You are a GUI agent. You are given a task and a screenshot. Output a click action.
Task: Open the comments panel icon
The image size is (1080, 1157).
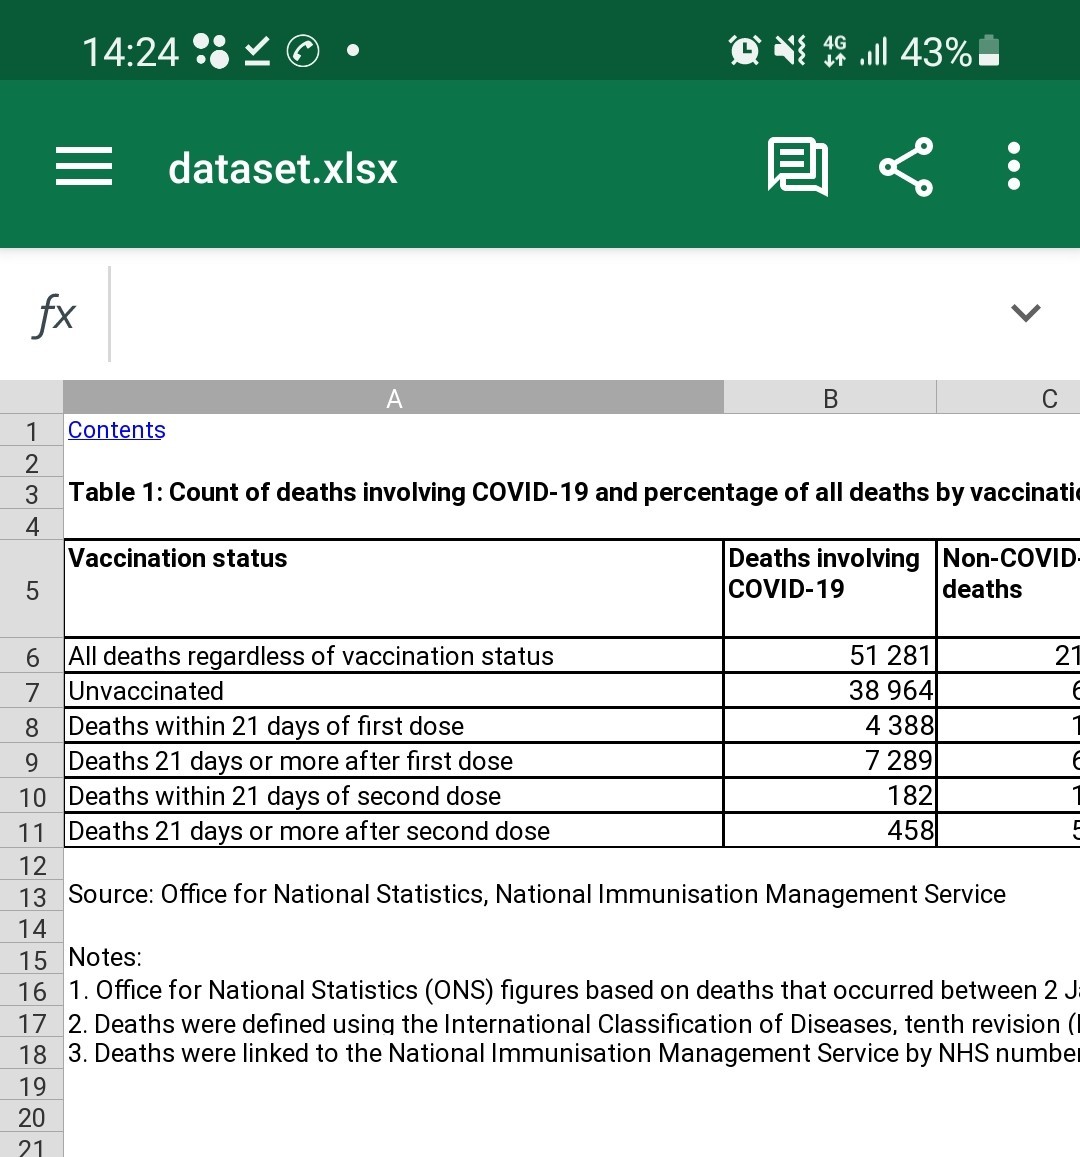pyautogui.click(x=797, y=166)
